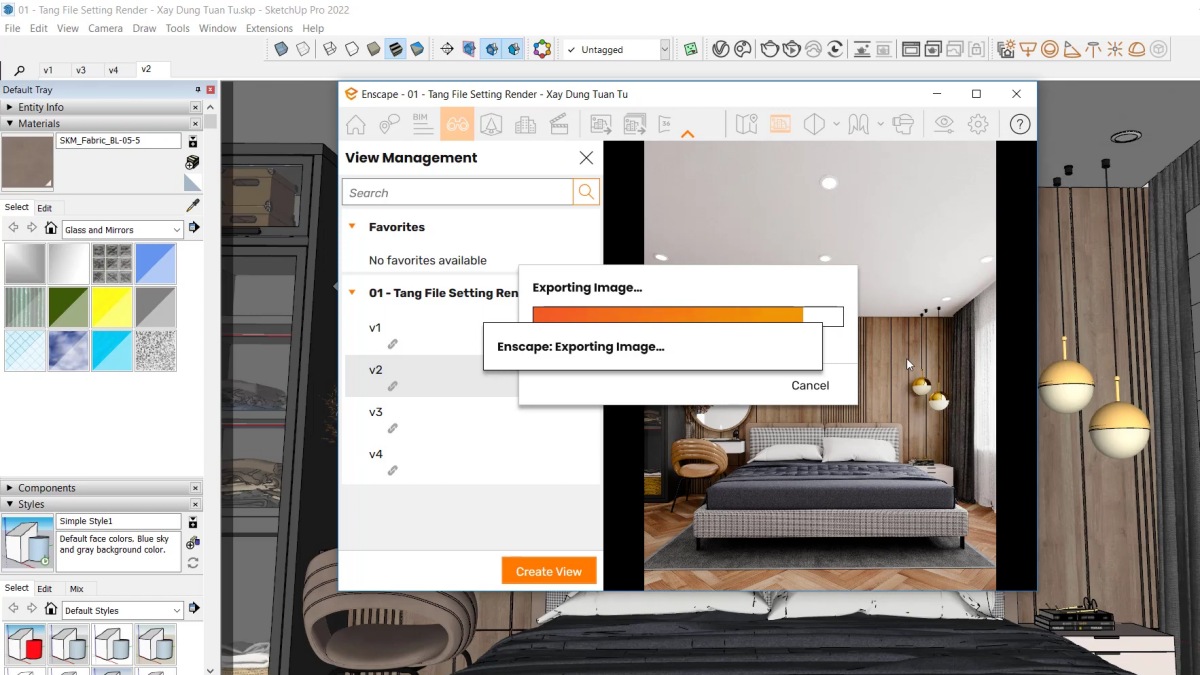
Task: Open the Camera menu
Action: coord(105,28)
